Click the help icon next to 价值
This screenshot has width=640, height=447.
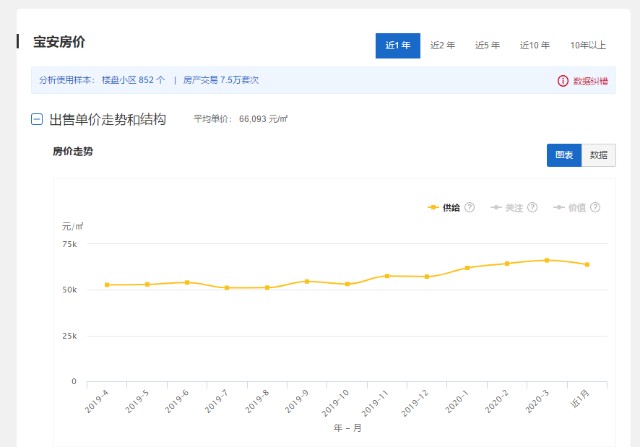coord(595,208)
